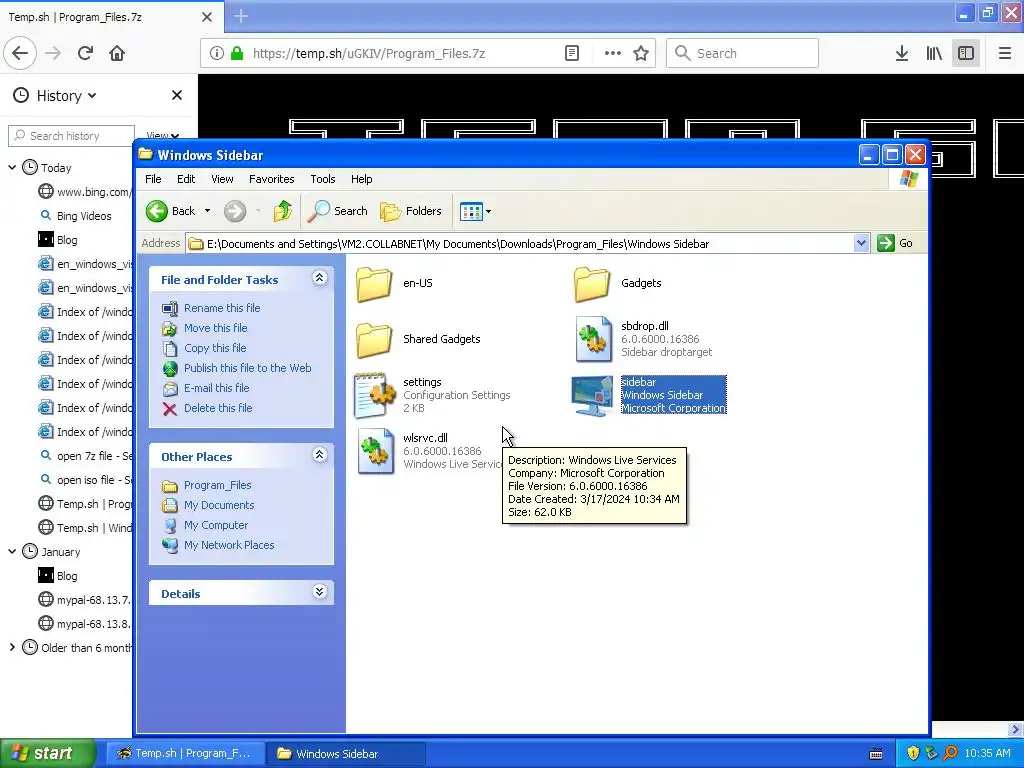Image resolution: width=1024 pixels, height=768 pixels.
Task: Toggle reader view in address bar
Action: (571, 53)
